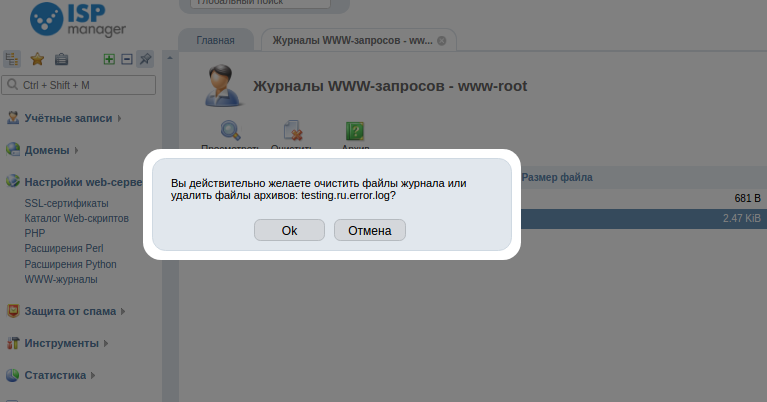Select the highlighted row 2.47 KiB

(x=644, y=219)
